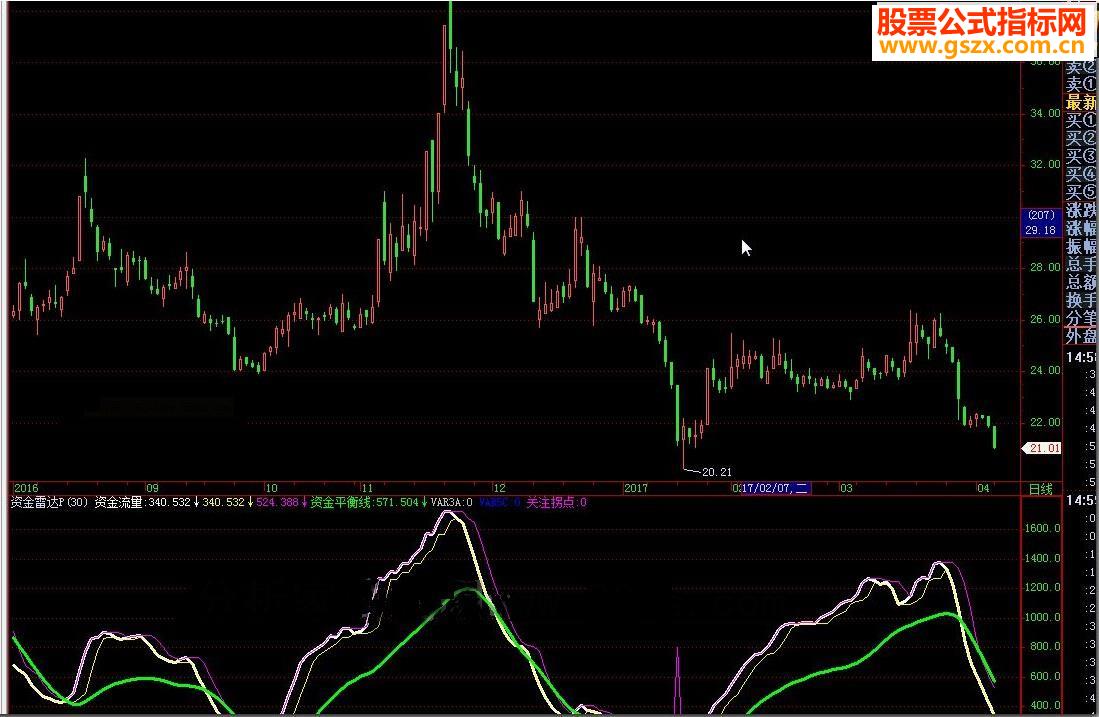Click the 21.01 current price marker
Image resolution: width=1099 pixels, height=717 pixels.
pos(1043,448)
